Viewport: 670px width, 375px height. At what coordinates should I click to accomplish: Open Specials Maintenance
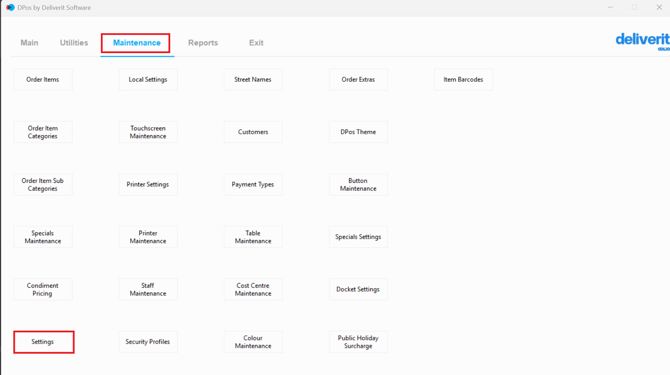tap(43, 237)
